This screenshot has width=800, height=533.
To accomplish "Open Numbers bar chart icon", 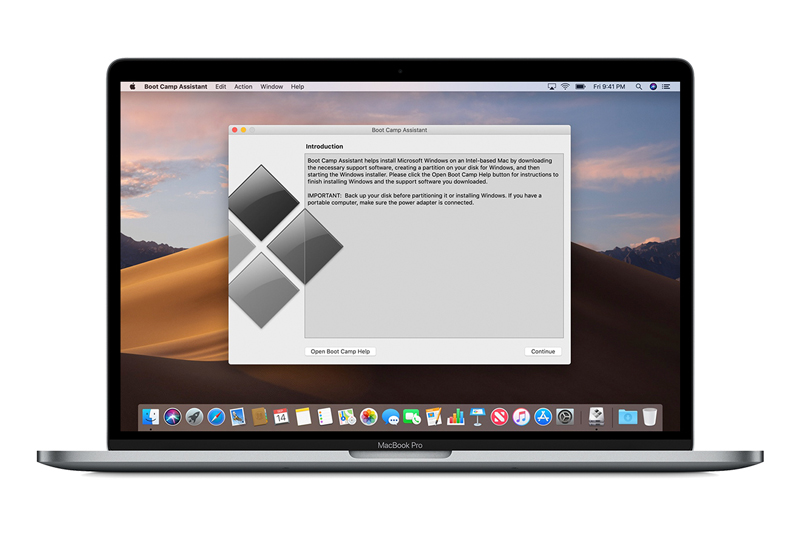I will tap(456, 417).
